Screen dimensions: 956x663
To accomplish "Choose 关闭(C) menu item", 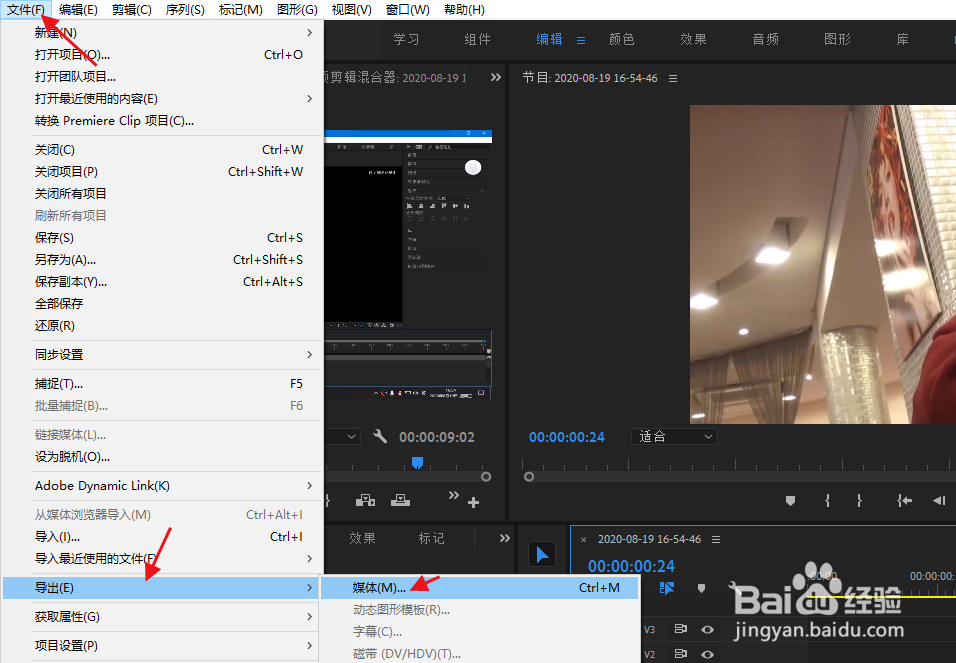I will [x=162, y=150].
